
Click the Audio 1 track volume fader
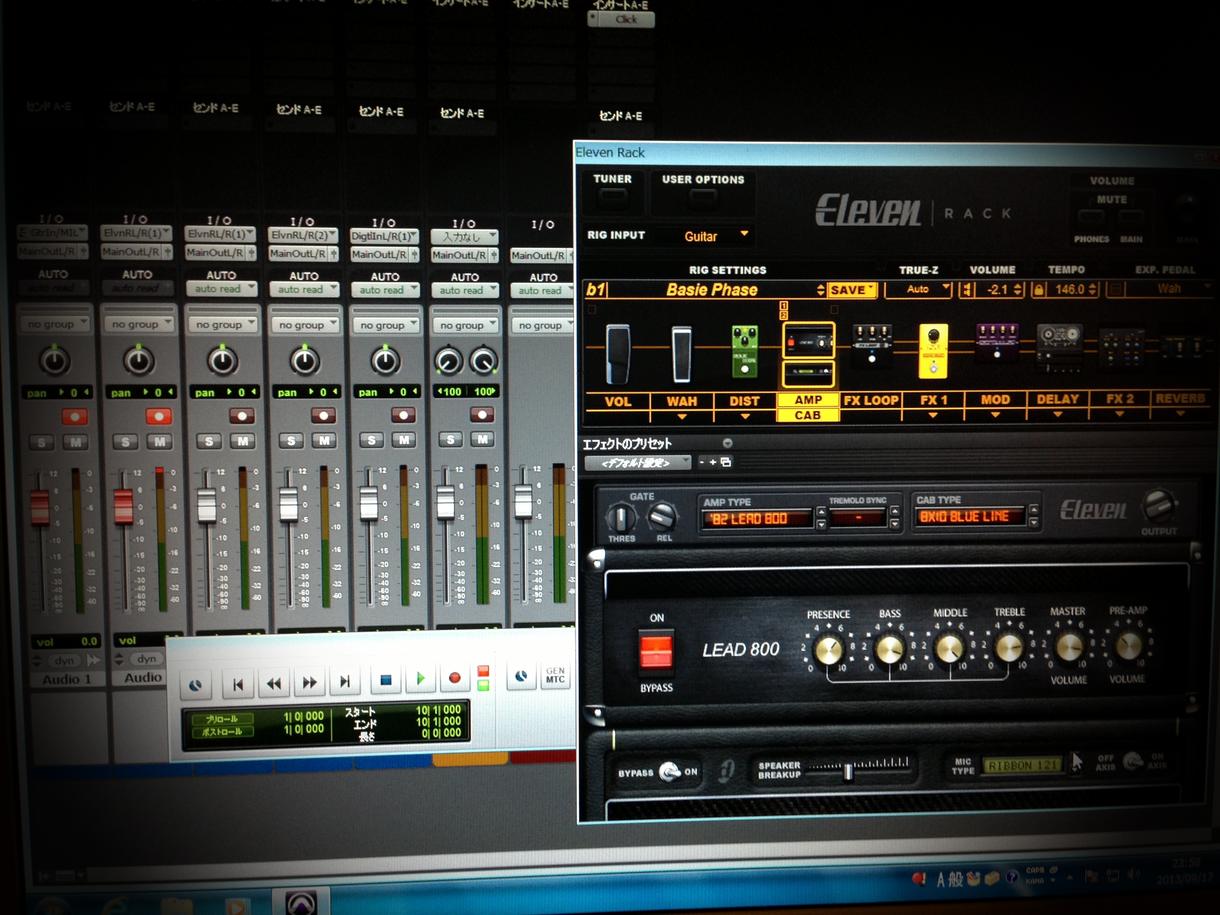(x=39, y=508)
